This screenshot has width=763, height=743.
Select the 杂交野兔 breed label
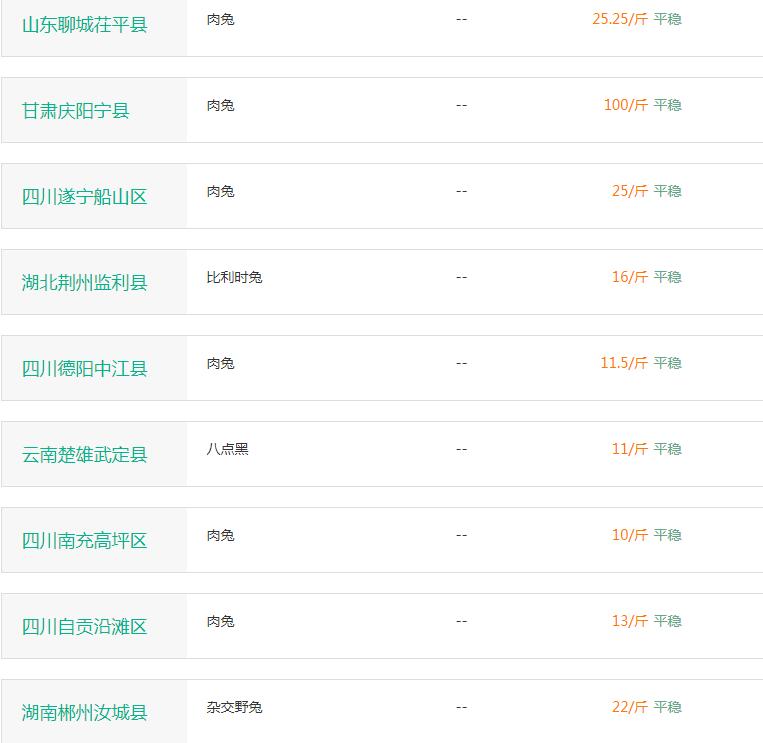235,707
